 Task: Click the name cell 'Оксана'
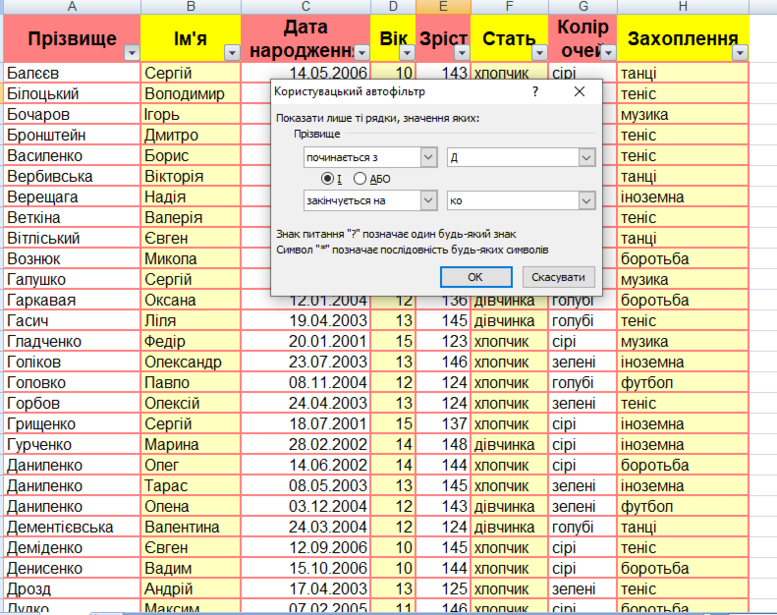[x=191, y=300]
